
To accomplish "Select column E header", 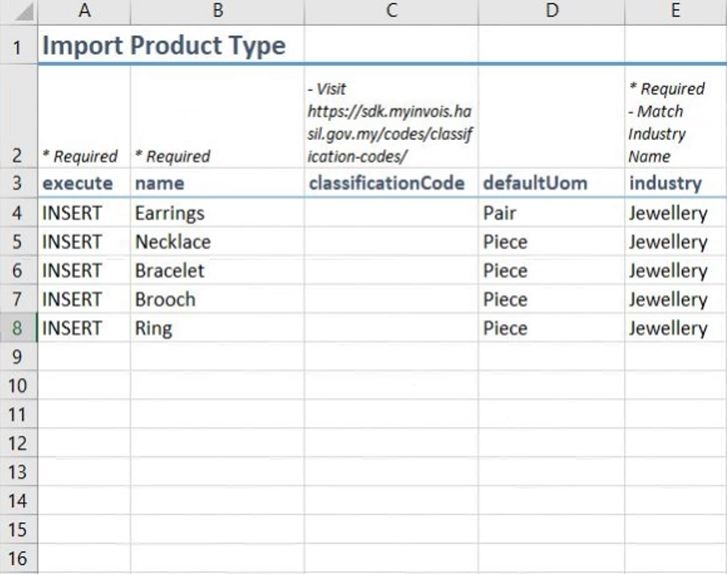I will tap(676, 11).
